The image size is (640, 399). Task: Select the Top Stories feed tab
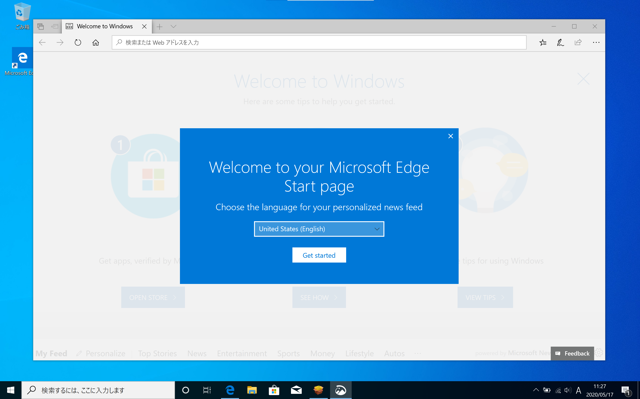[x=157, y=353]
